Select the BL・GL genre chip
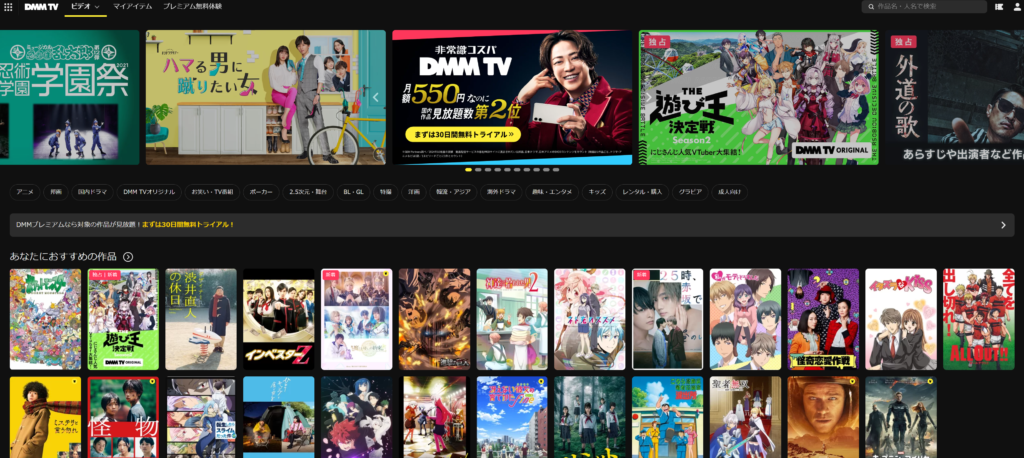This screenshot has width=1024, height=458. pyautogui.click(x=353, y=192)
